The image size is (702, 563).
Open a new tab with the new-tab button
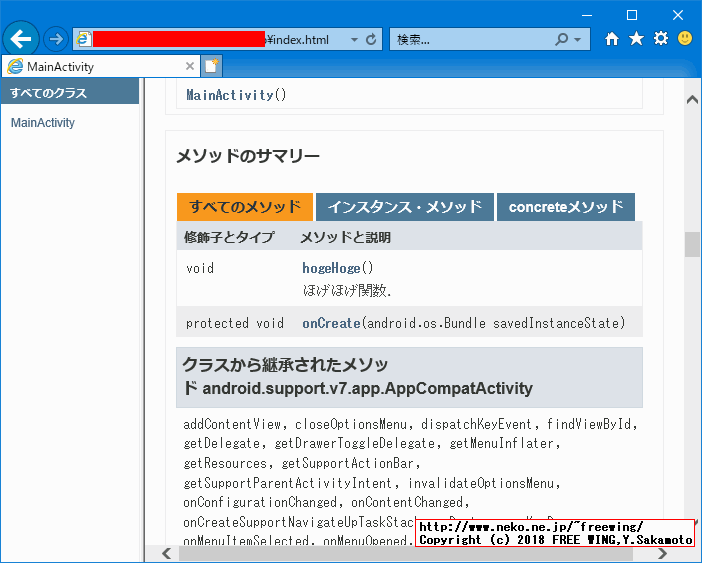click(211, 66)
